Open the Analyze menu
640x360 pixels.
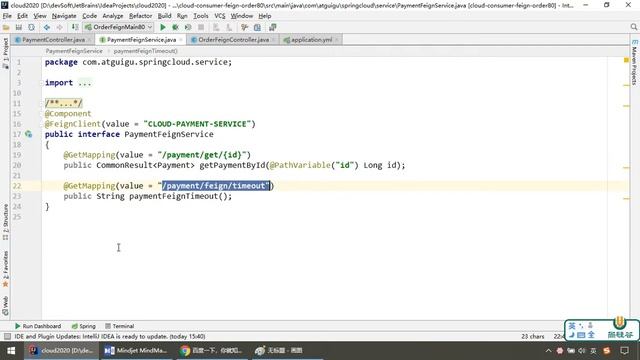point(113,16)
